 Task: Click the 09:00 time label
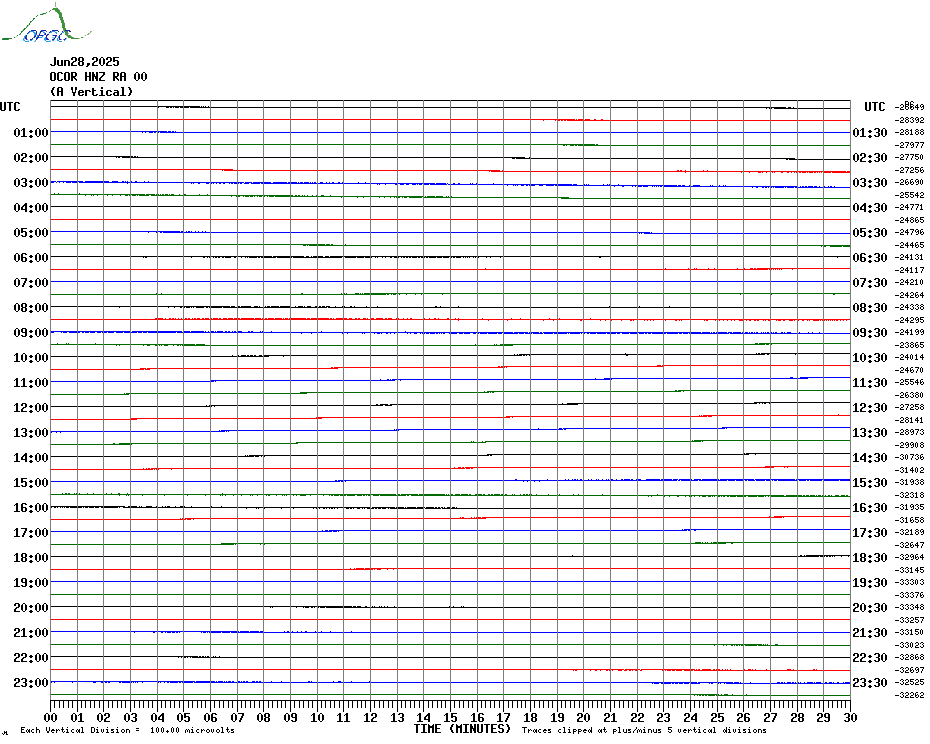coord(31,332)
